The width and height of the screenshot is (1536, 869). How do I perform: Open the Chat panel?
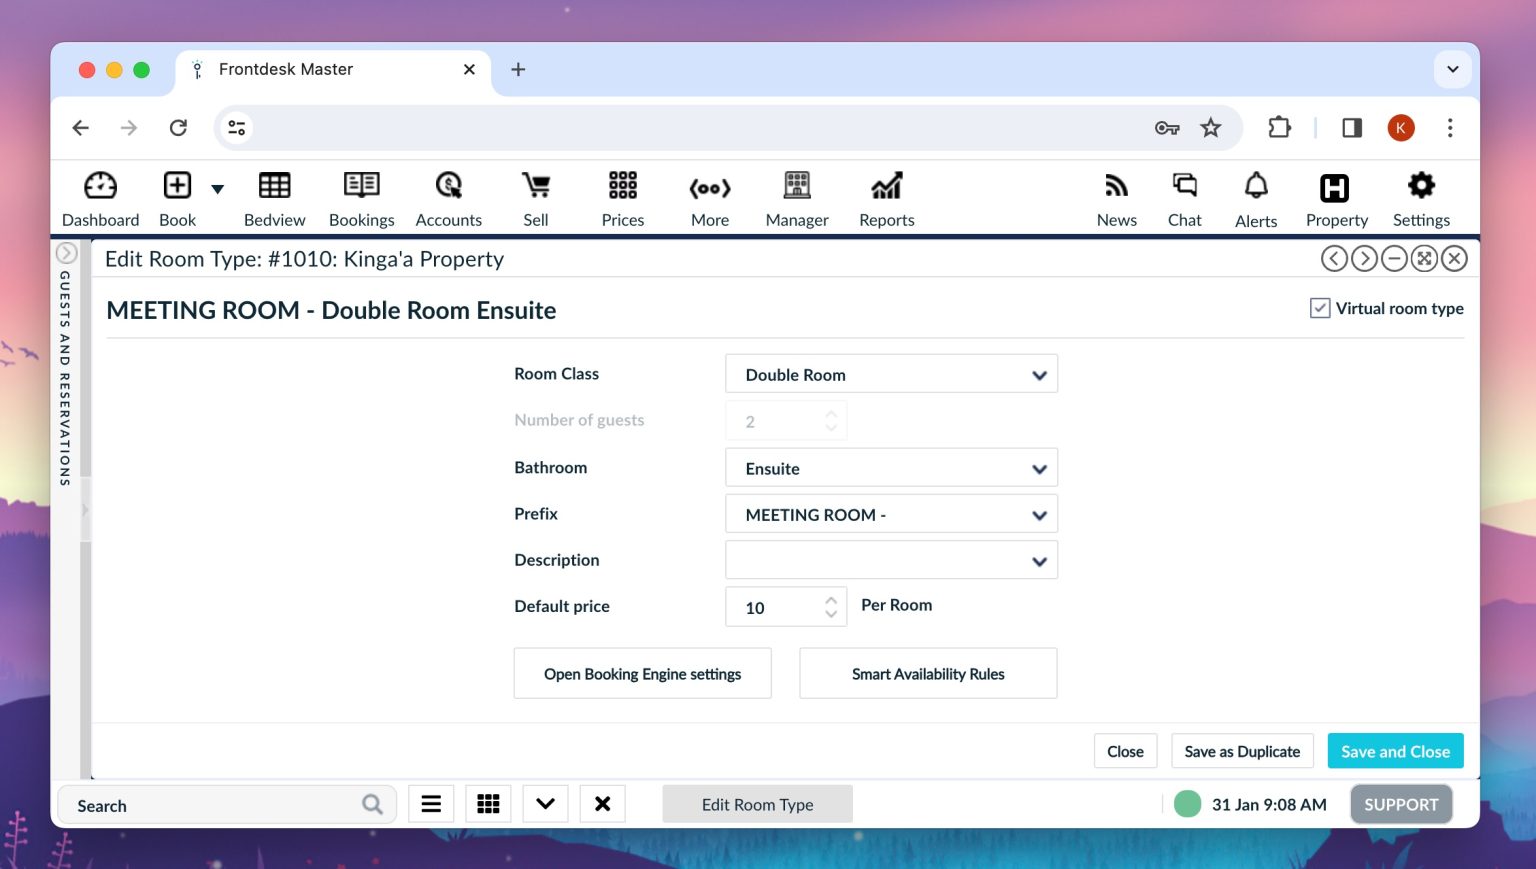1184,198
